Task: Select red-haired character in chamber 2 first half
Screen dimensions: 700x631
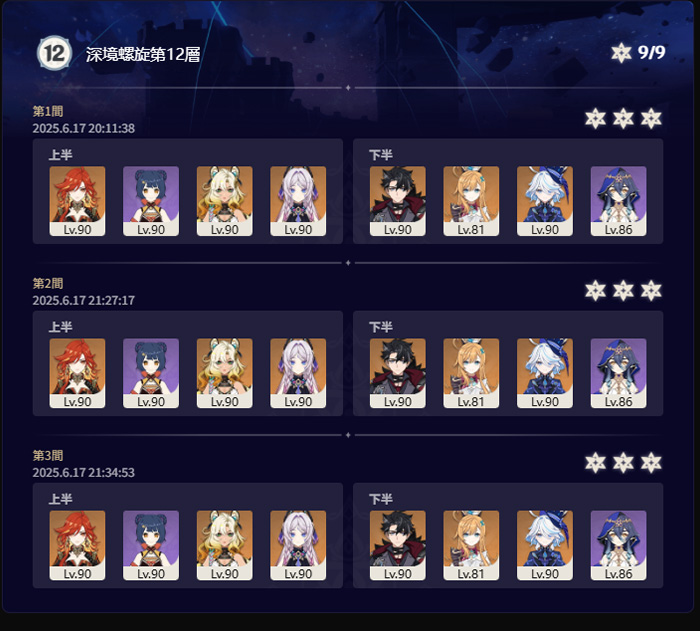Action: [77, 373]
